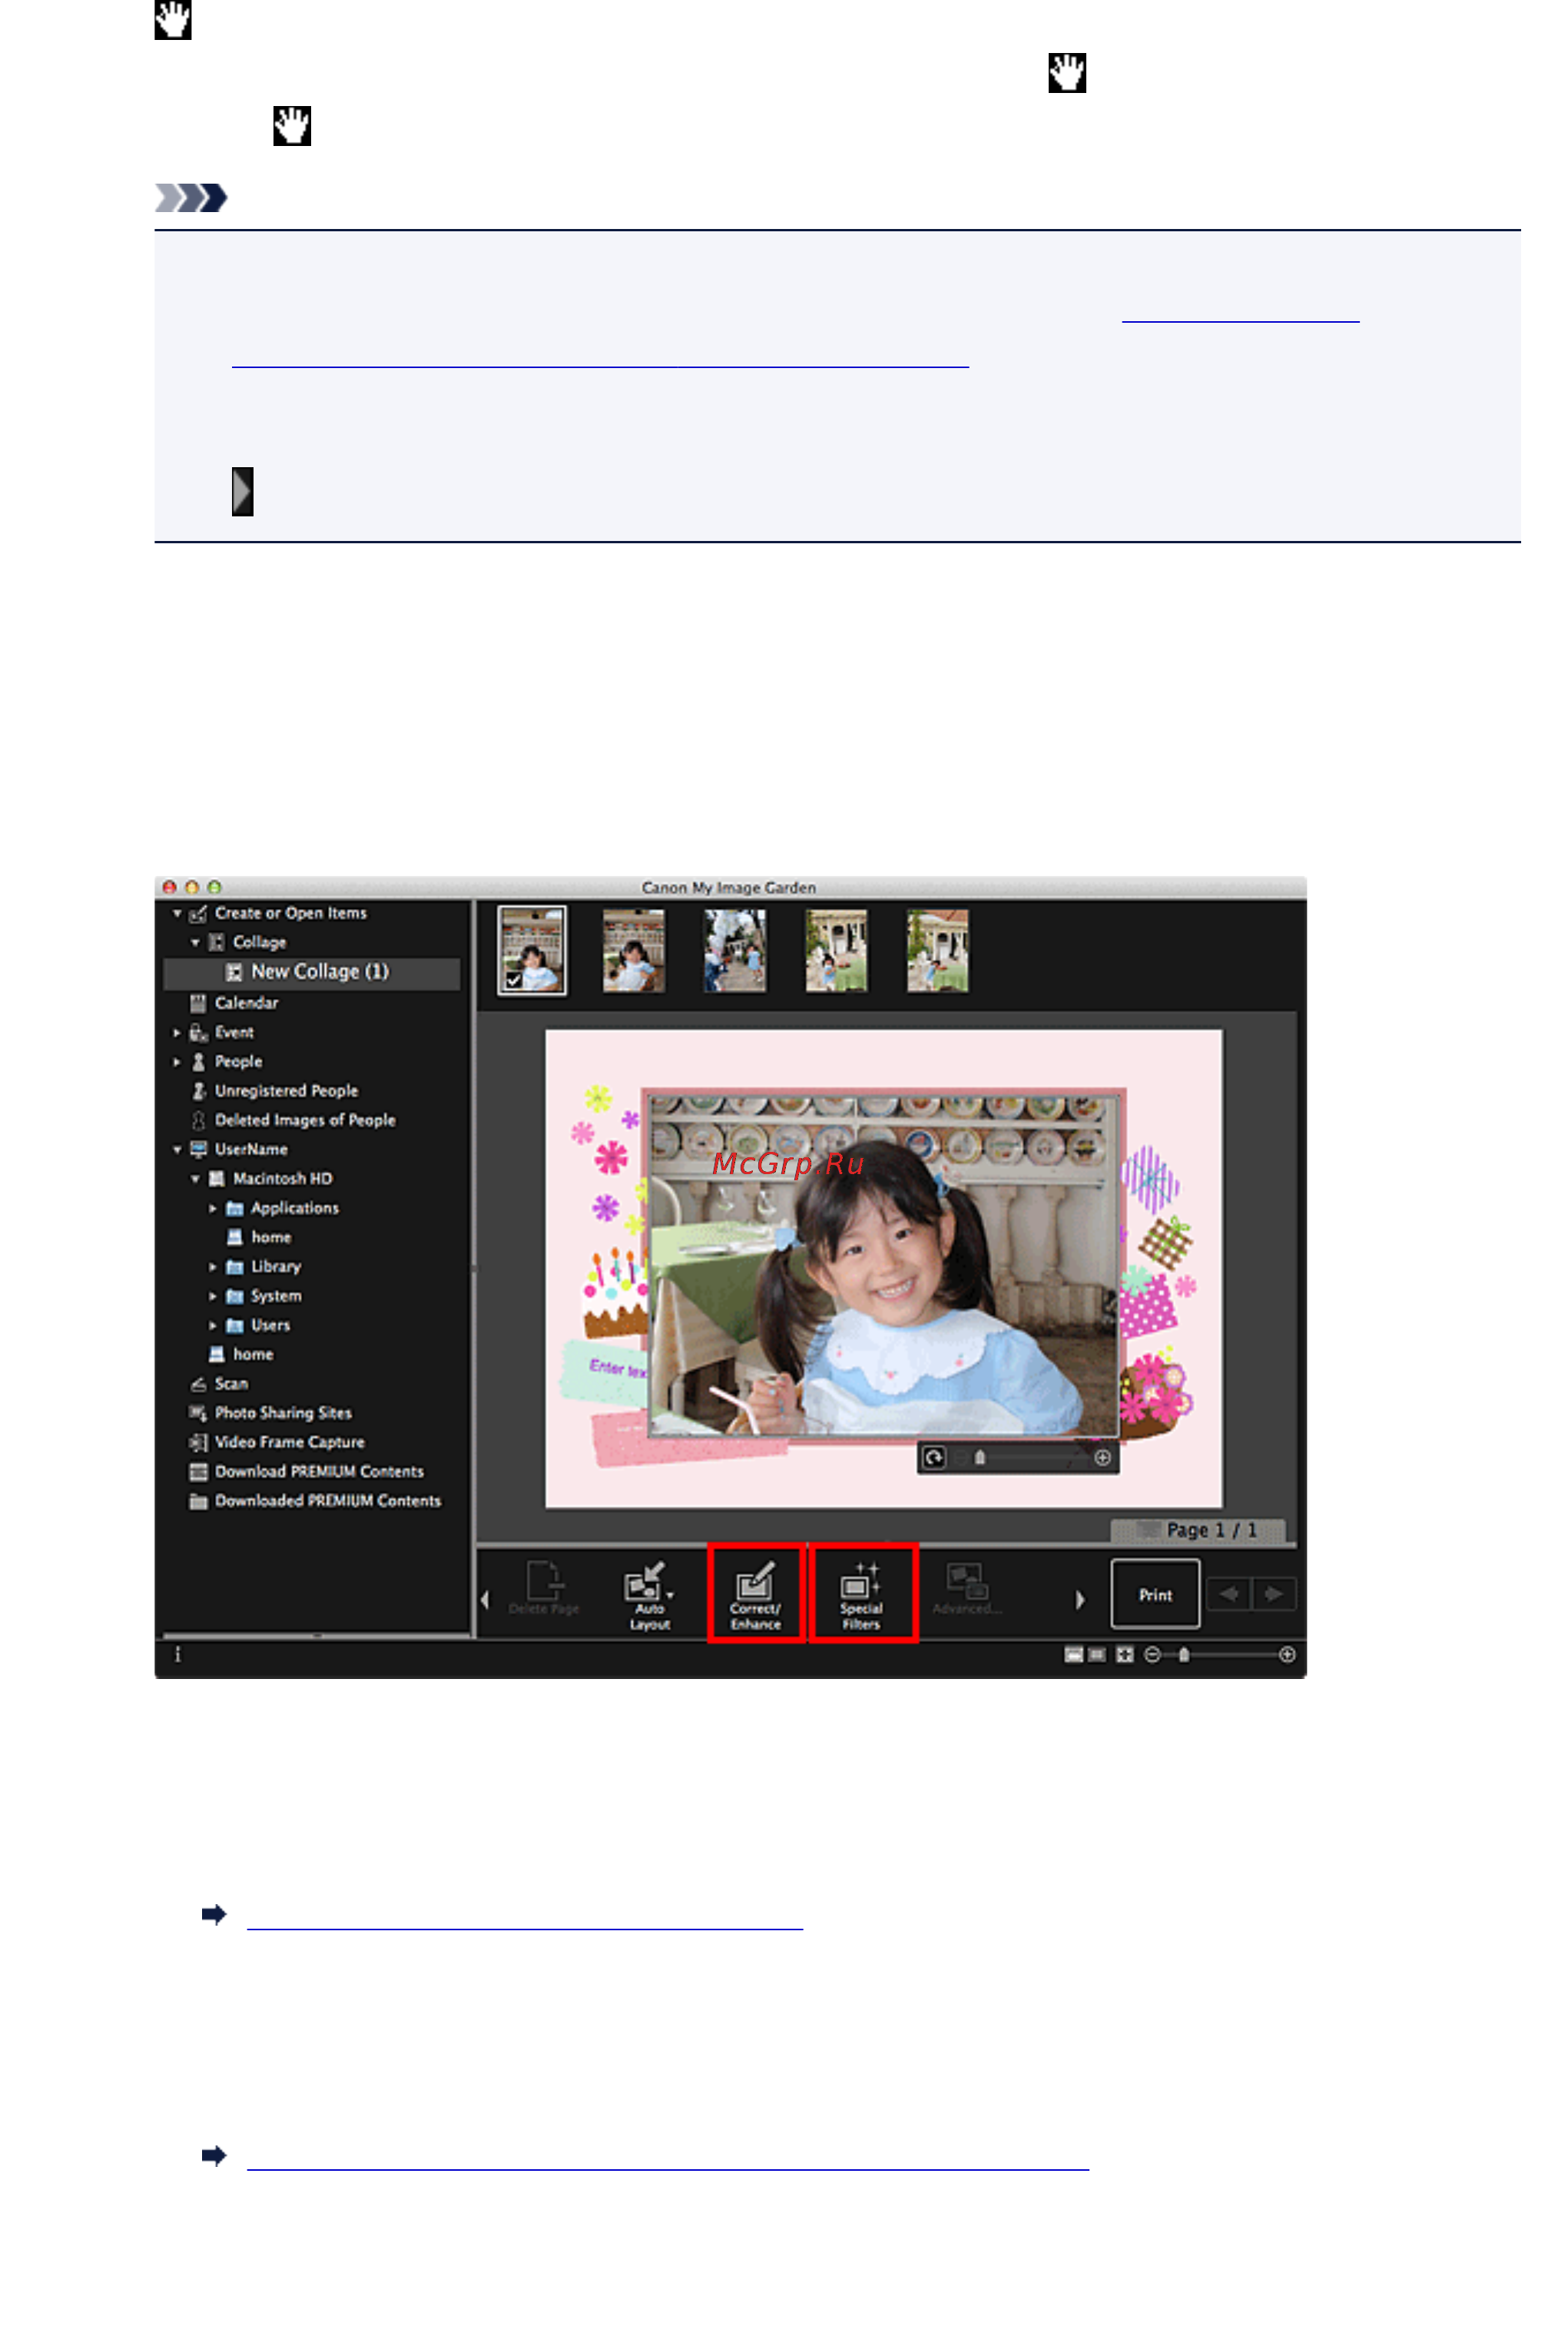
Task: Expand the Applications folder
Action: point(212,1208)
